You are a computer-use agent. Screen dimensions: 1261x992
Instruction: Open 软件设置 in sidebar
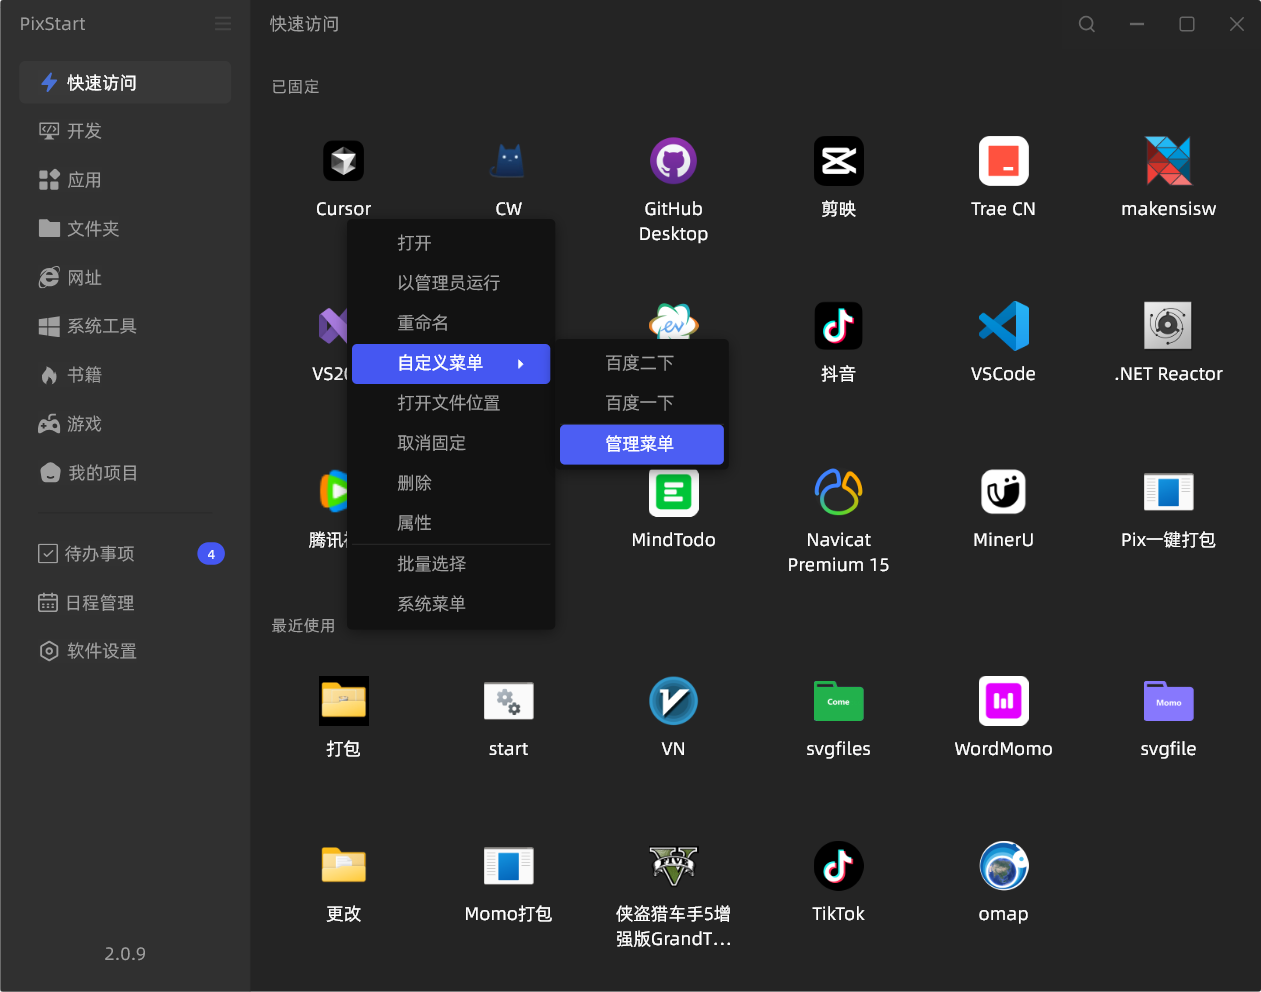tap(125, 651)
